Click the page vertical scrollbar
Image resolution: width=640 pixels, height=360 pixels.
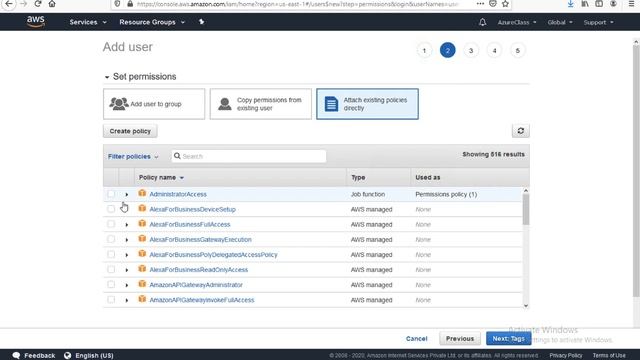point(636,171)
